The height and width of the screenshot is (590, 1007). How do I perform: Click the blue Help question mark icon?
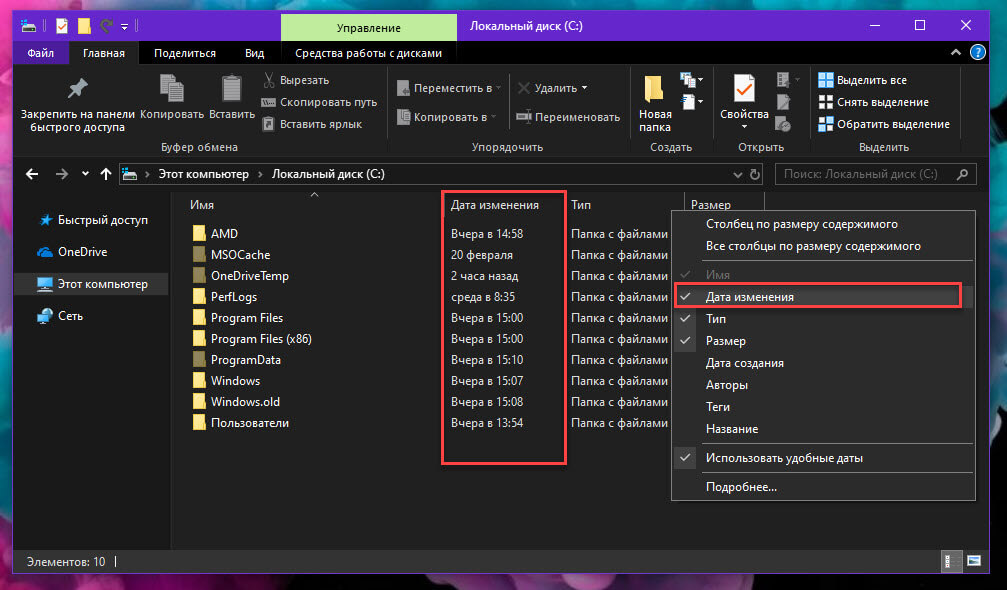(977, 52)
